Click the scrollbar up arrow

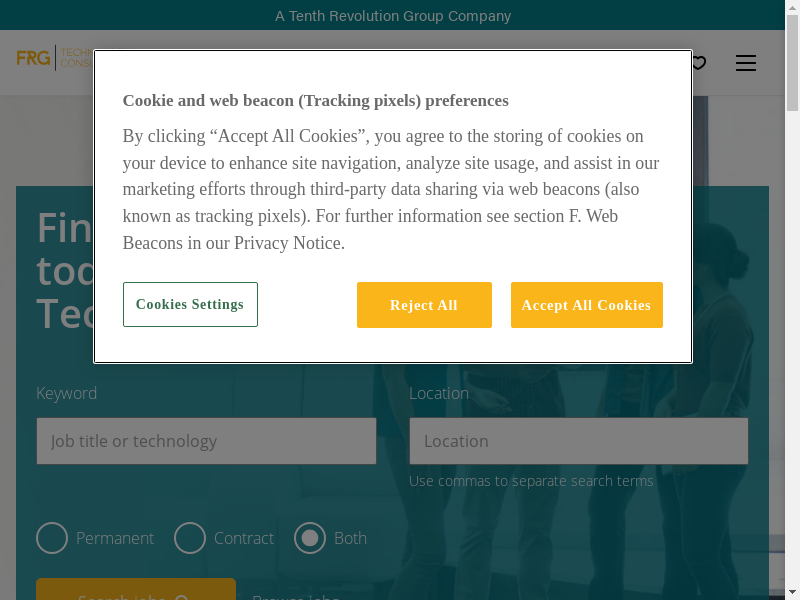click(792, 7)
